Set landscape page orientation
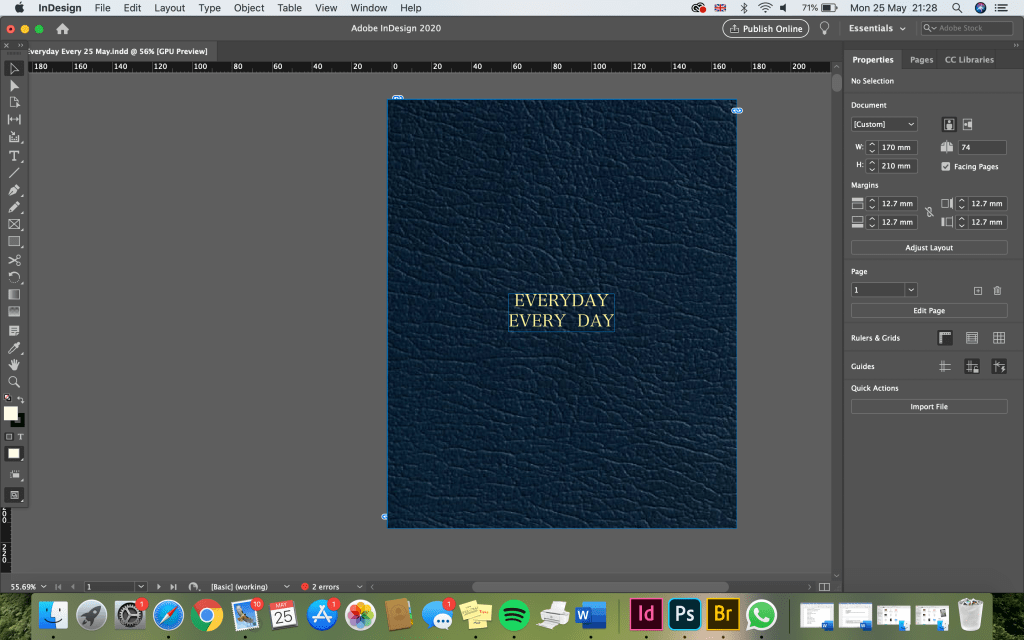1024x640 pixels. click(969, 125)
